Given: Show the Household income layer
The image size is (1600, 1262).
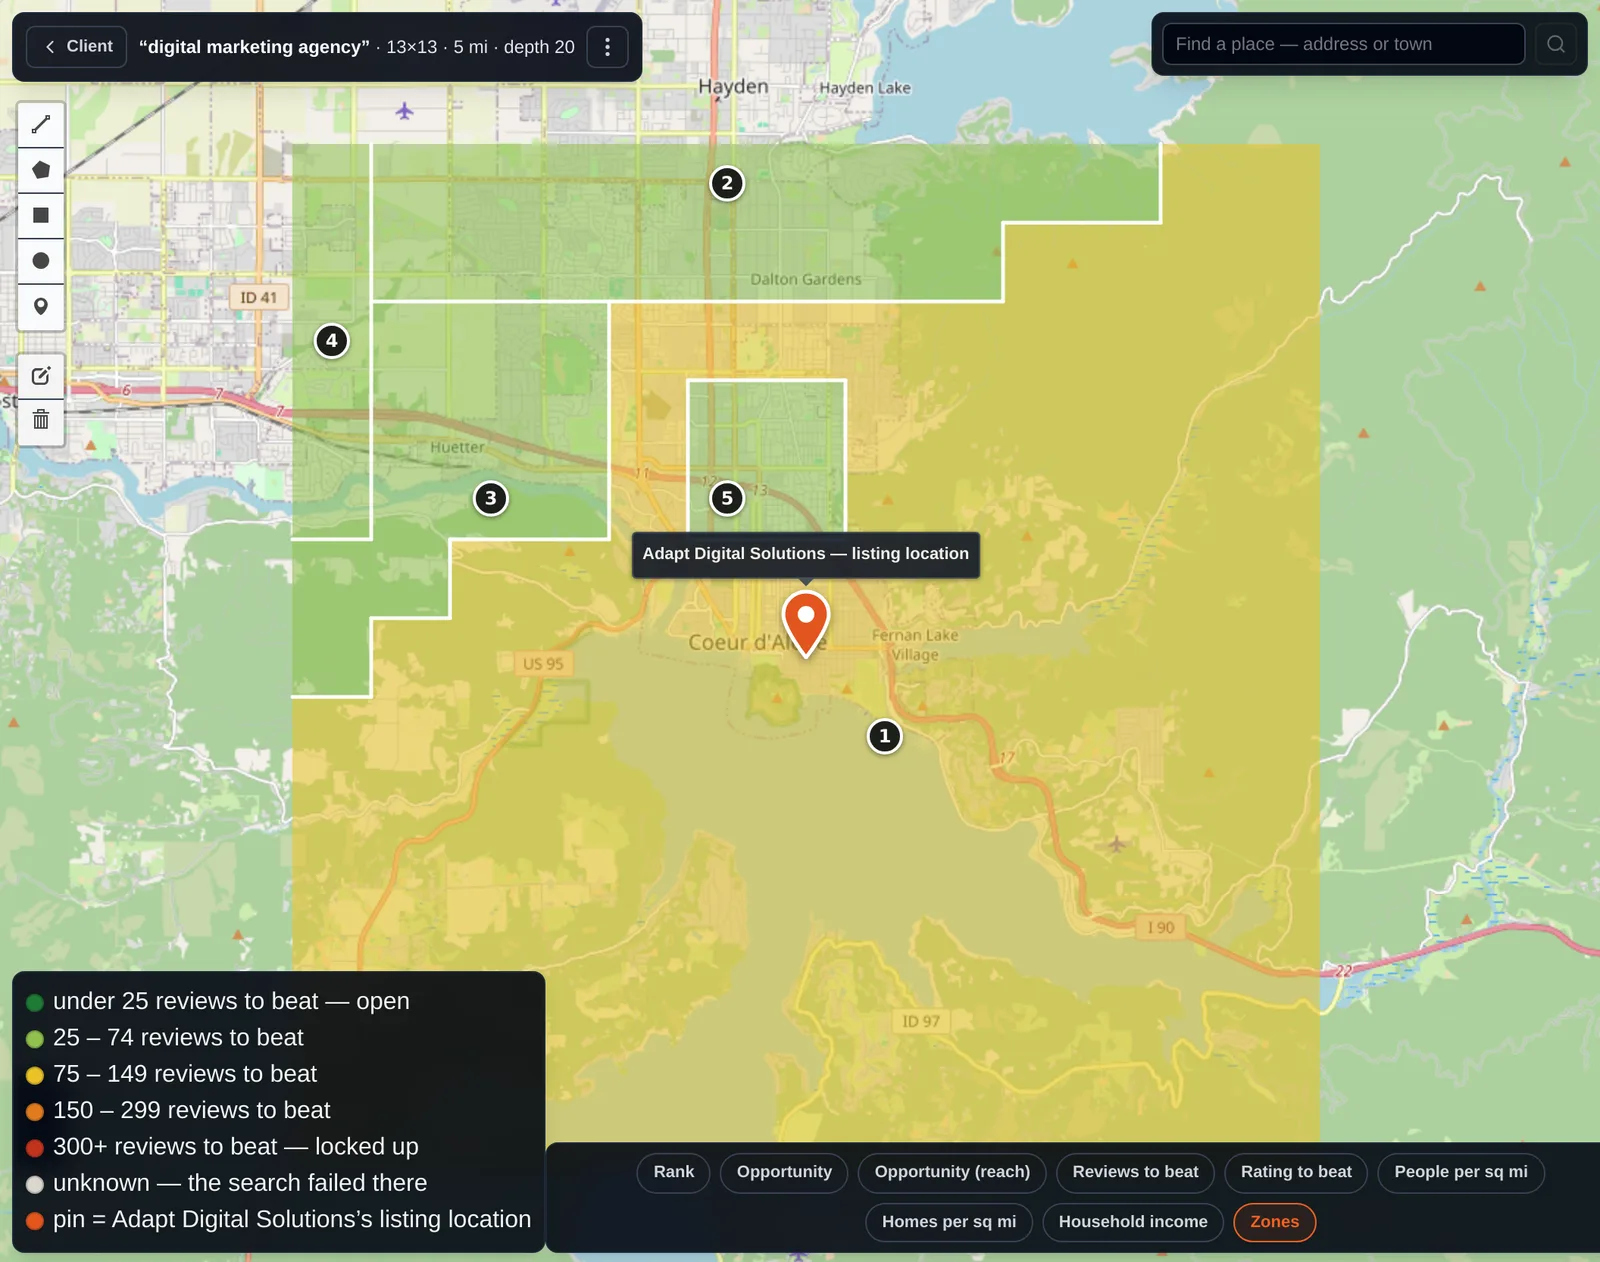Looking at the screenshot, I should coord(1133,1222).
